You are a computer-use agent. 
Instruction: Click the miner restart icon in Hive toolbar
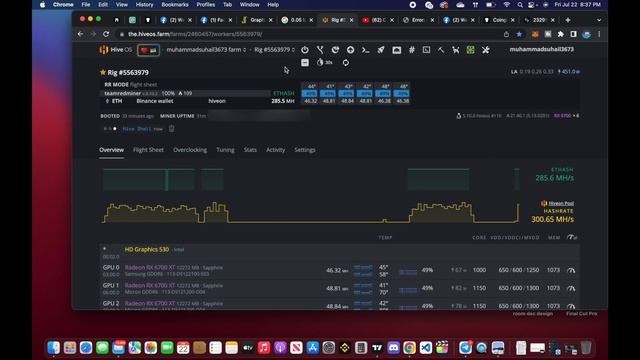[335, 50]
